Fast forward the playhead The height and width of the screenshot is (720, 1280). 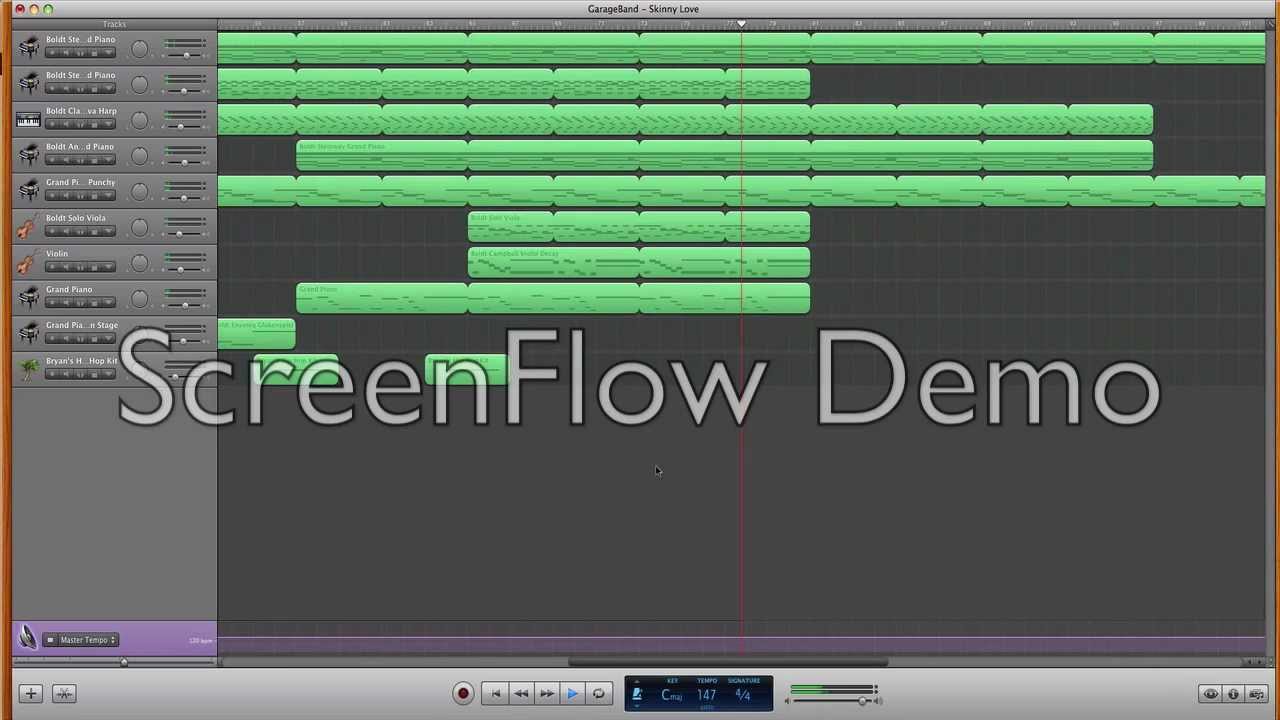click(x=547, y=693)
